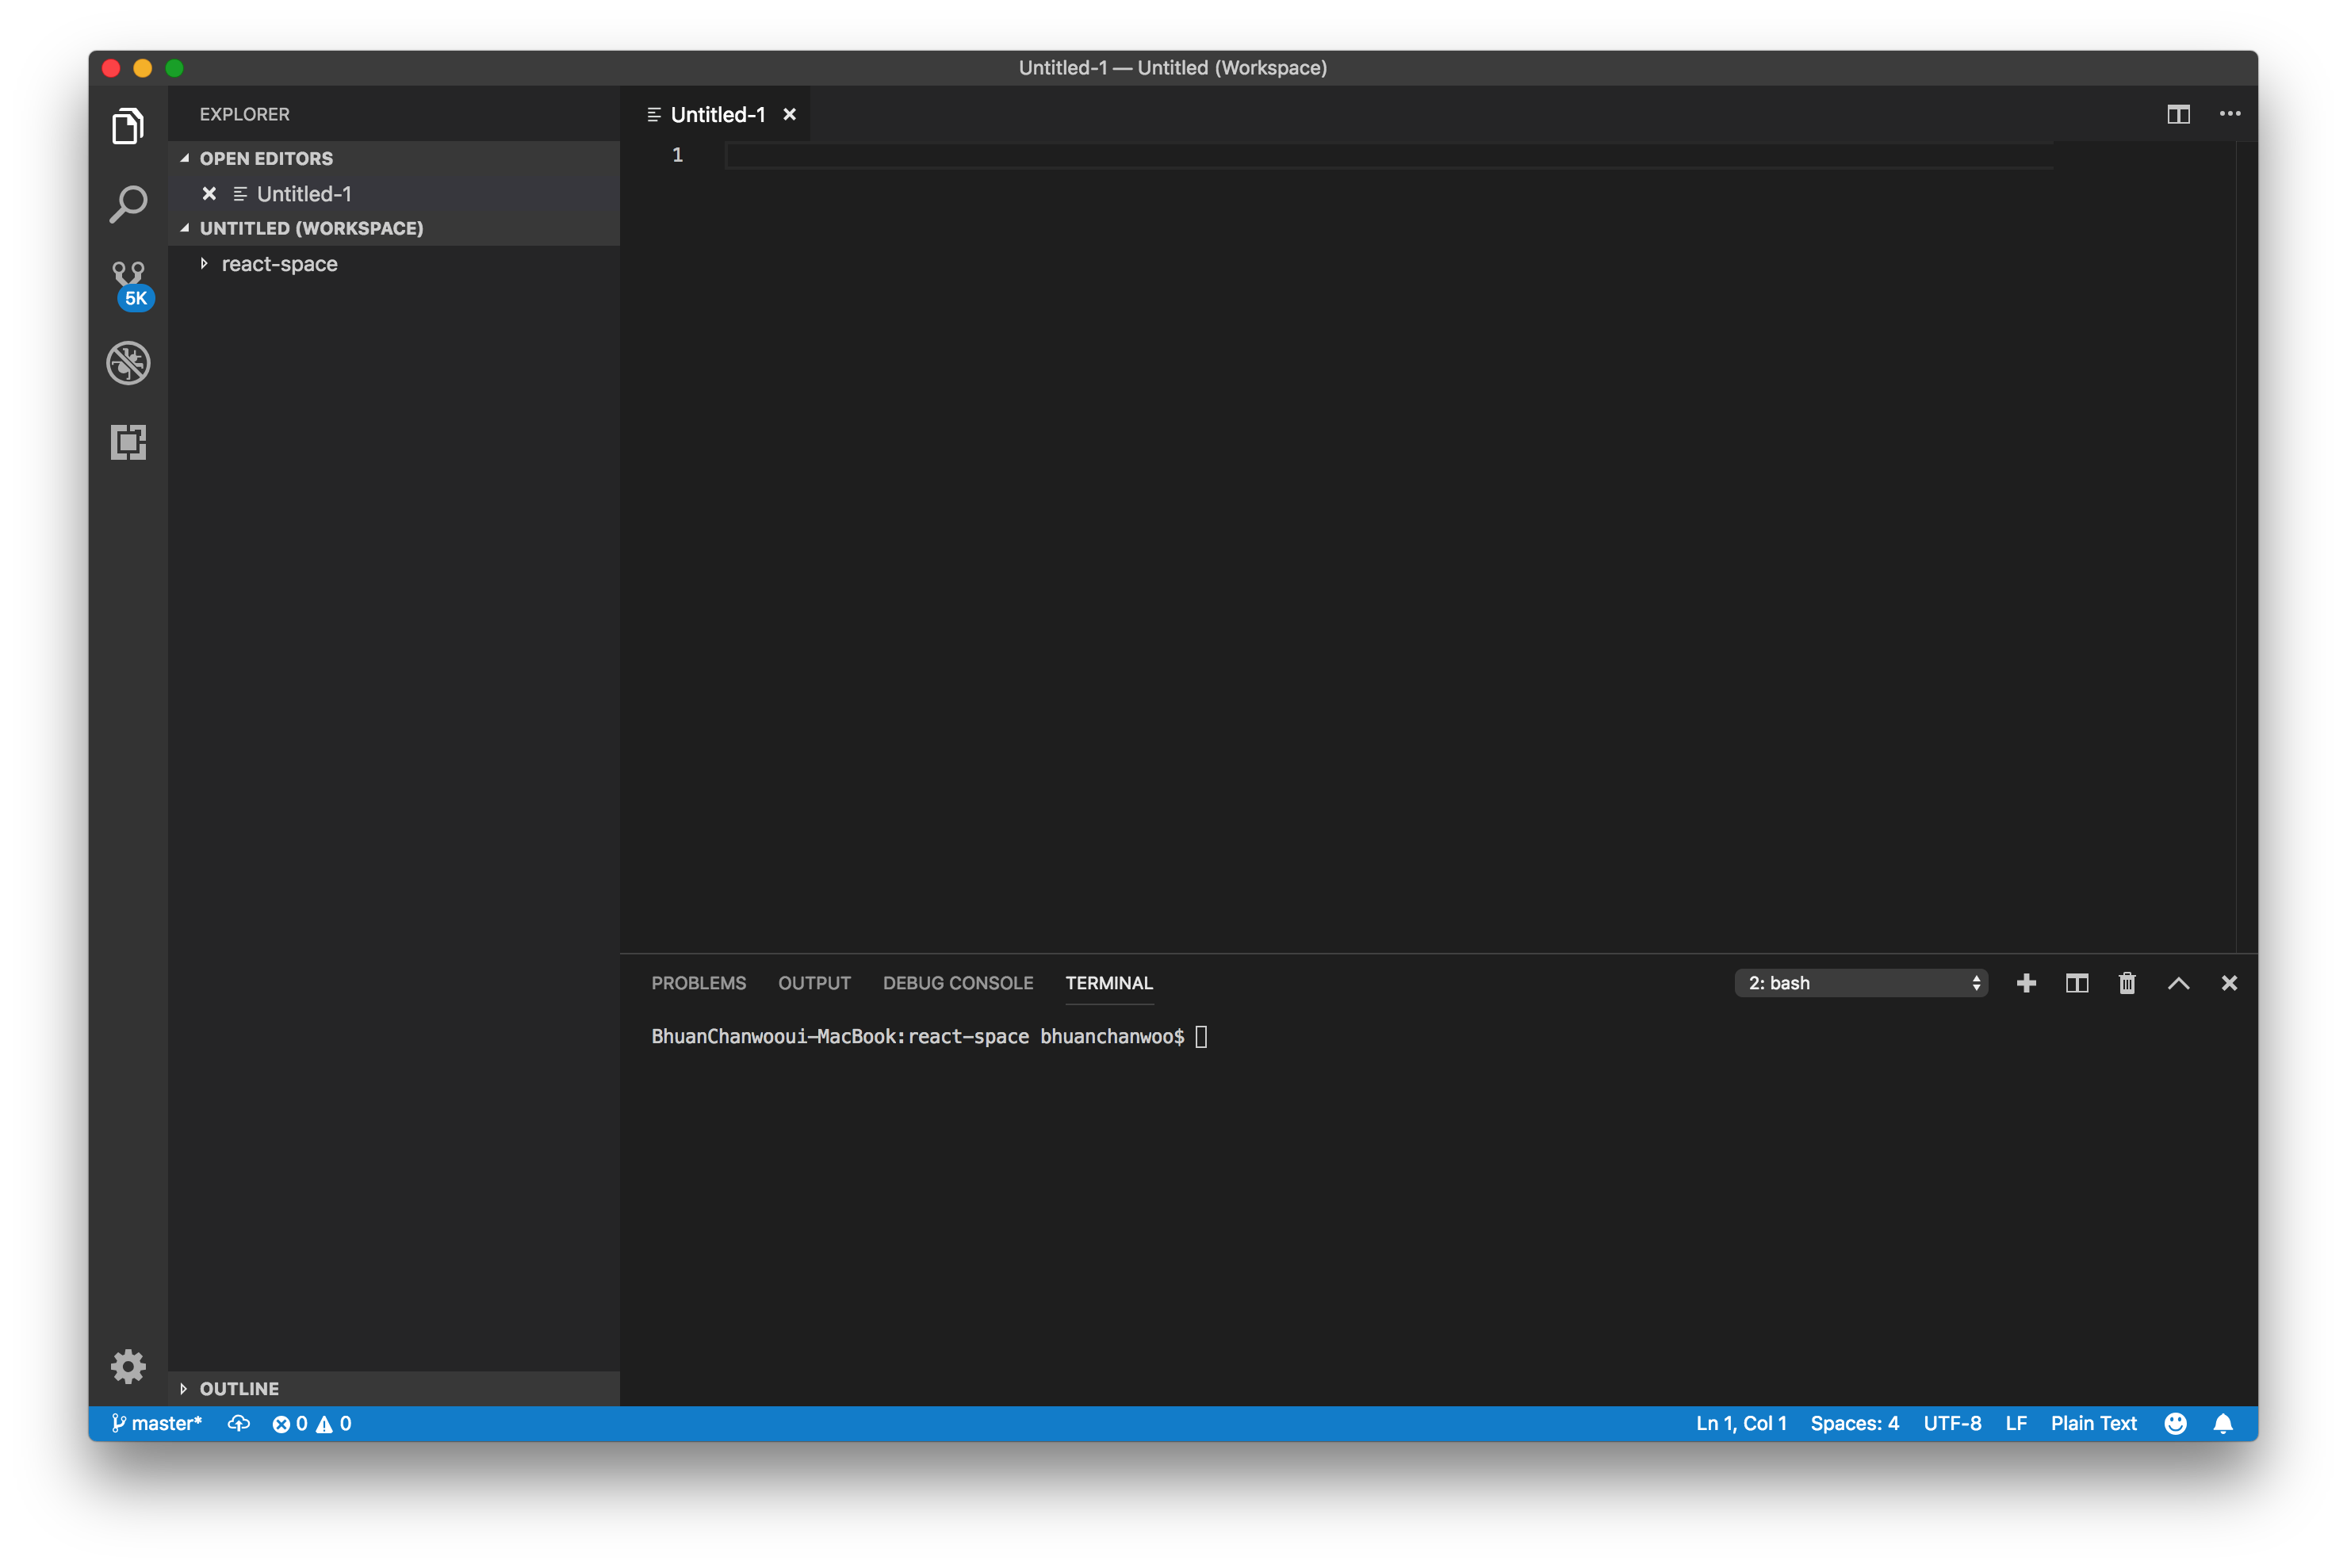Maximize the panel with the up chevron
Image resolution: width=2347 pixels, height=1568 pixels.
pos(2178,983)
